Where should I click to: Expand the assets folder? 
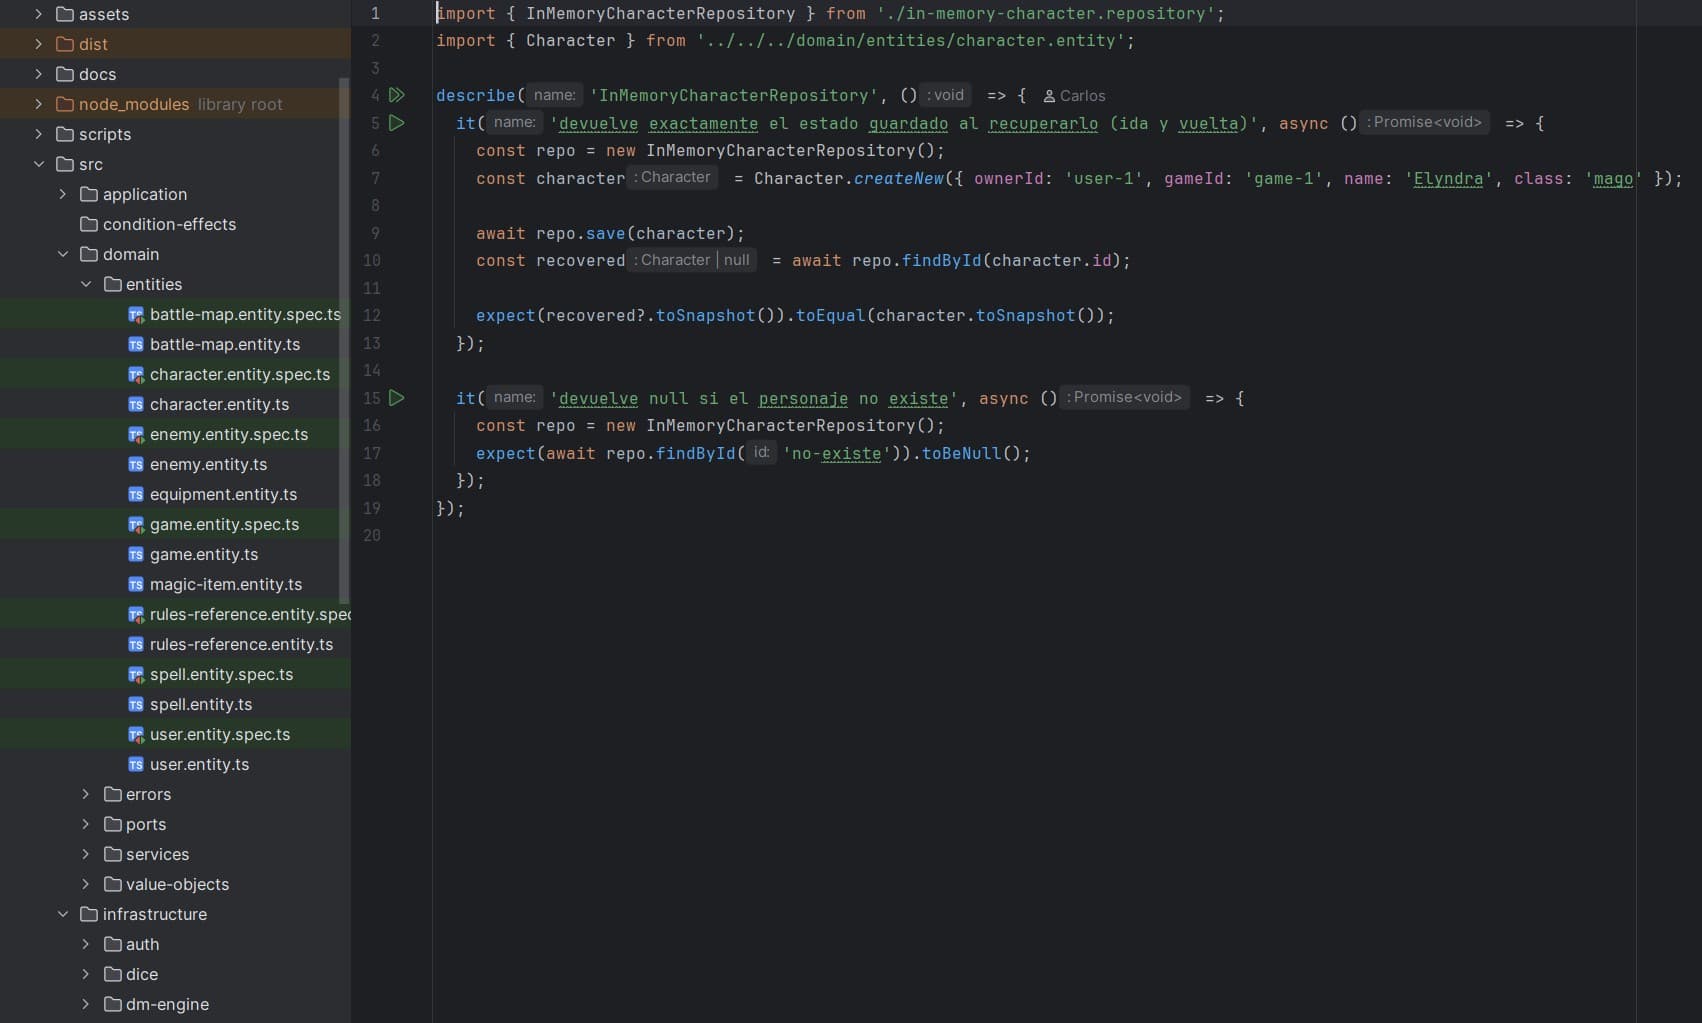click(39, 14)
